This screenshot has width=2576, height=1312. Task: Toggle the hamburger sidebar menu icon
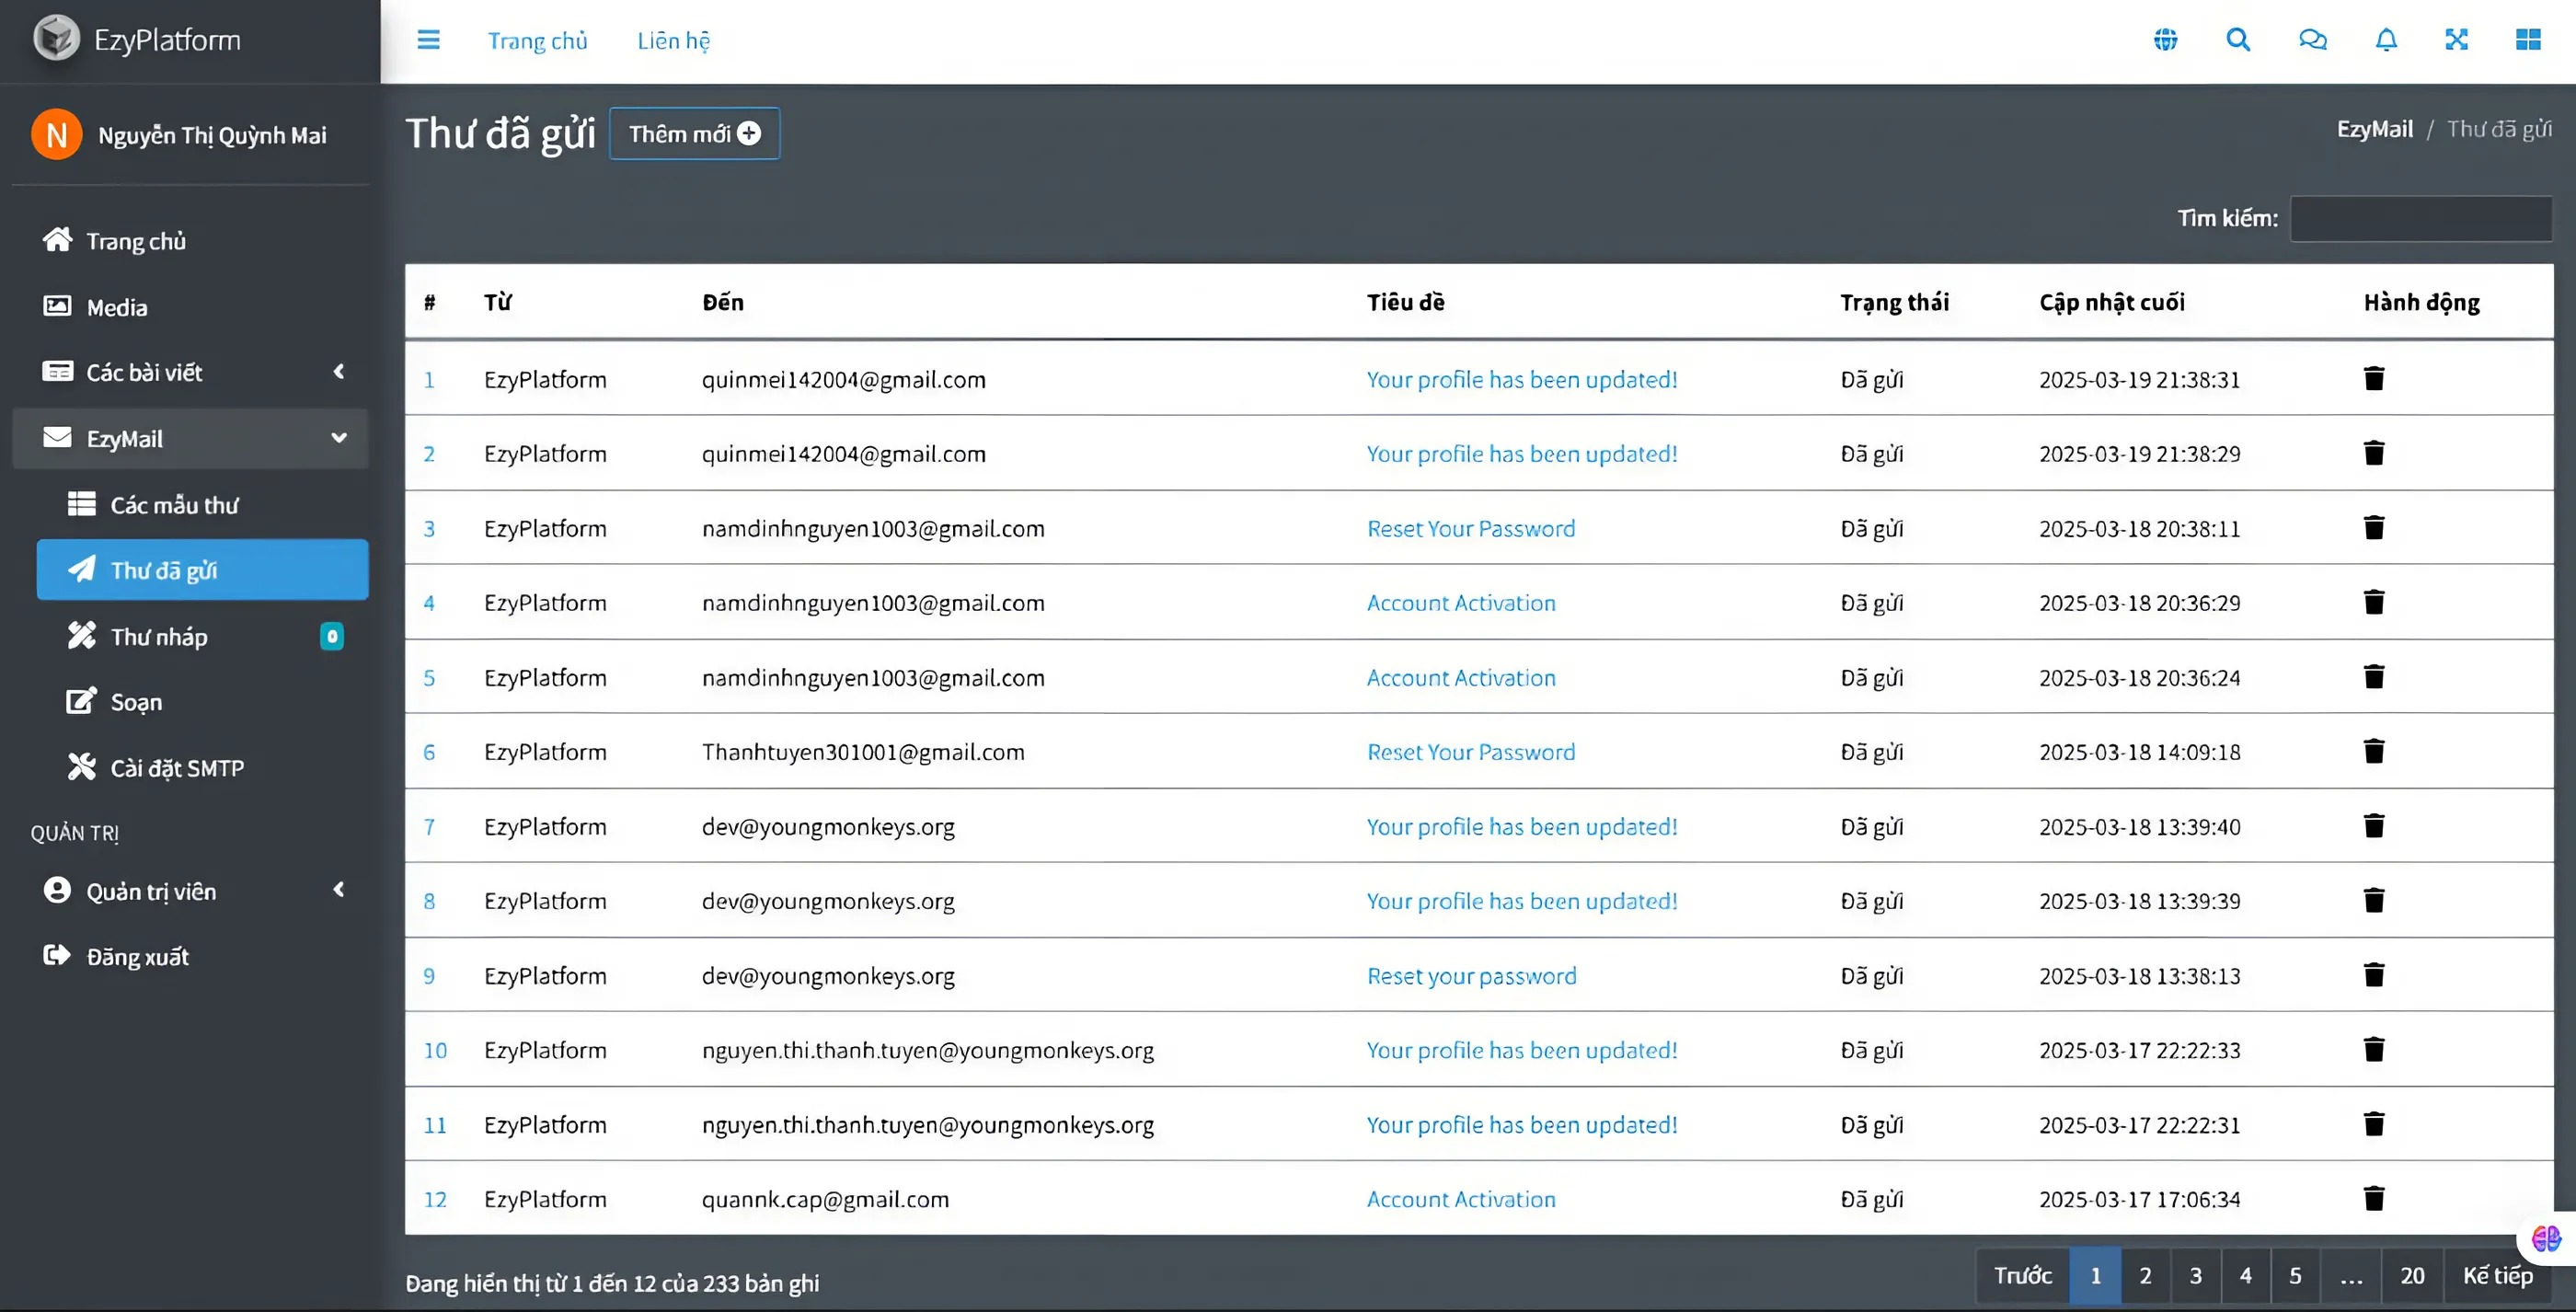coord(428,40)
